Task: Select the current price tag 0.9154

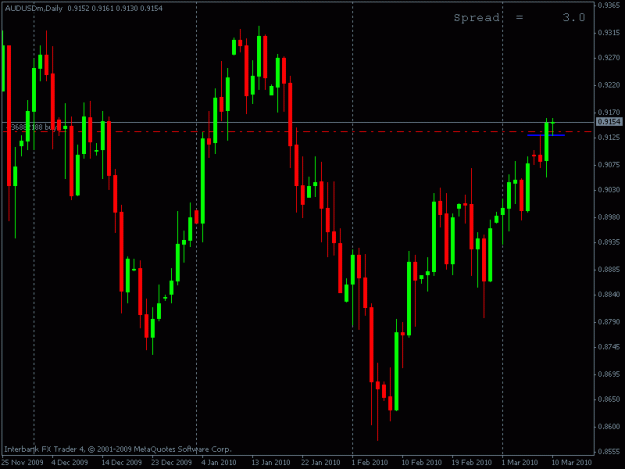Action: 609,122
